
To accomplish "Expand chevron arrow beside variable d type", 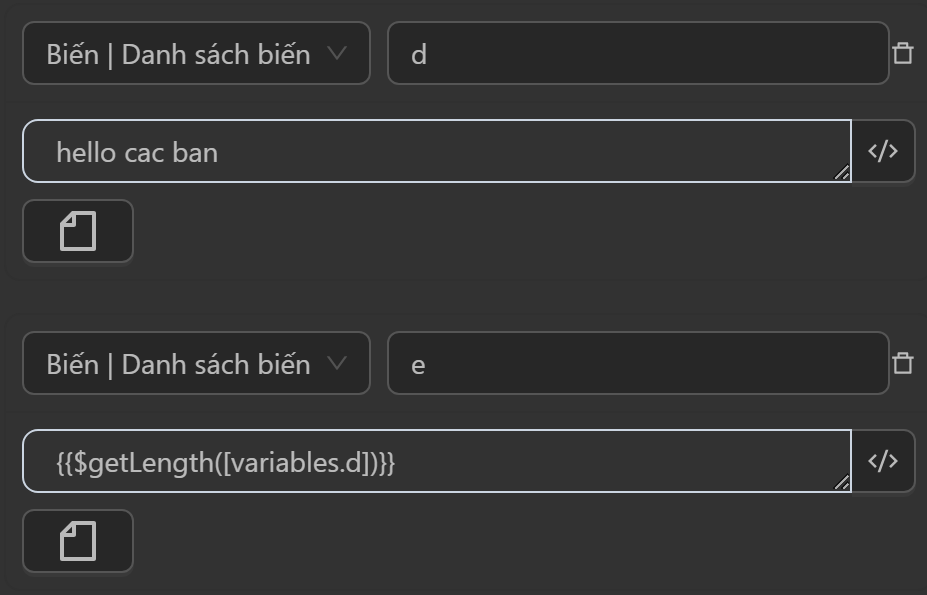I will pyautogui.click(x=338, y=53).
